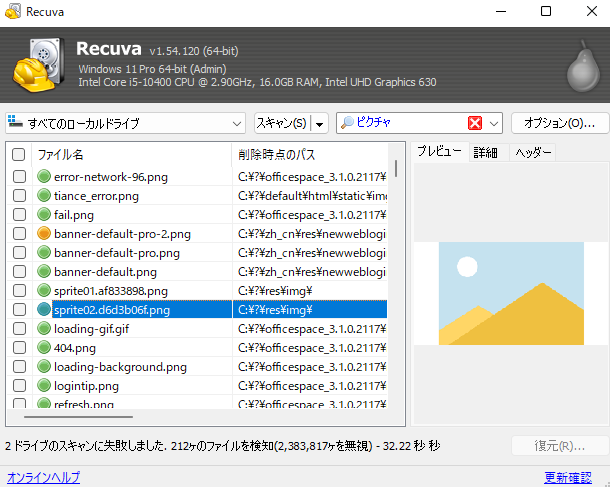This screenshot has width=610, height=487.
Task: Check the box for fail.png
Action: [x=19, y=215]
